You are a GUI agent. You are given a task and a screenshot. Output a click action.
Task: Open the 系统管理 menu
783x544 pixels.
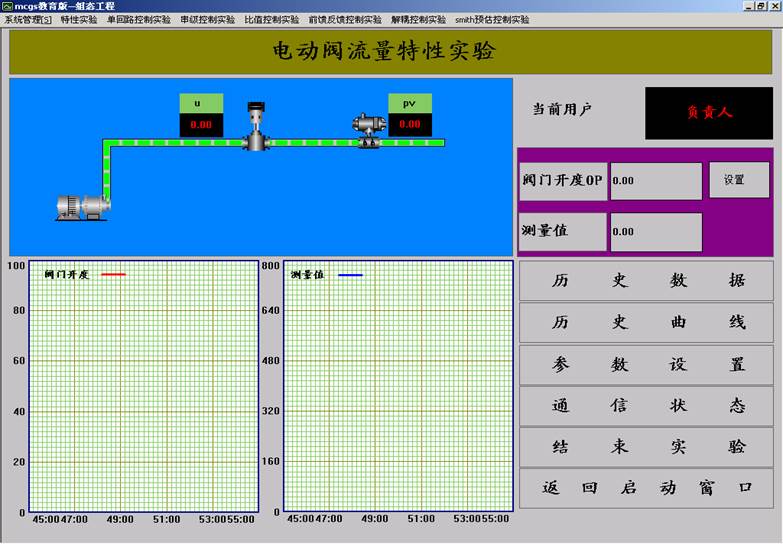pyautogui.click(x=27, y=19)
